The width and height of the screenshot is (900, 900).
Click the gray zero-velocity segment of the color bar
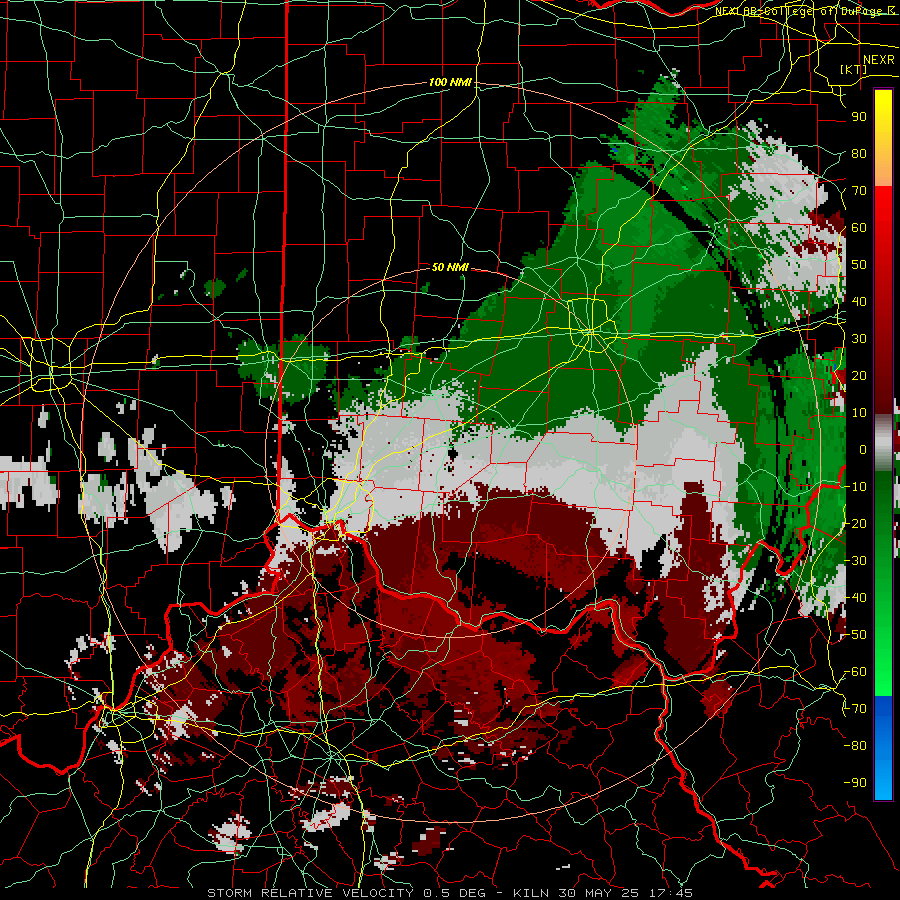[x=883, y=443]
